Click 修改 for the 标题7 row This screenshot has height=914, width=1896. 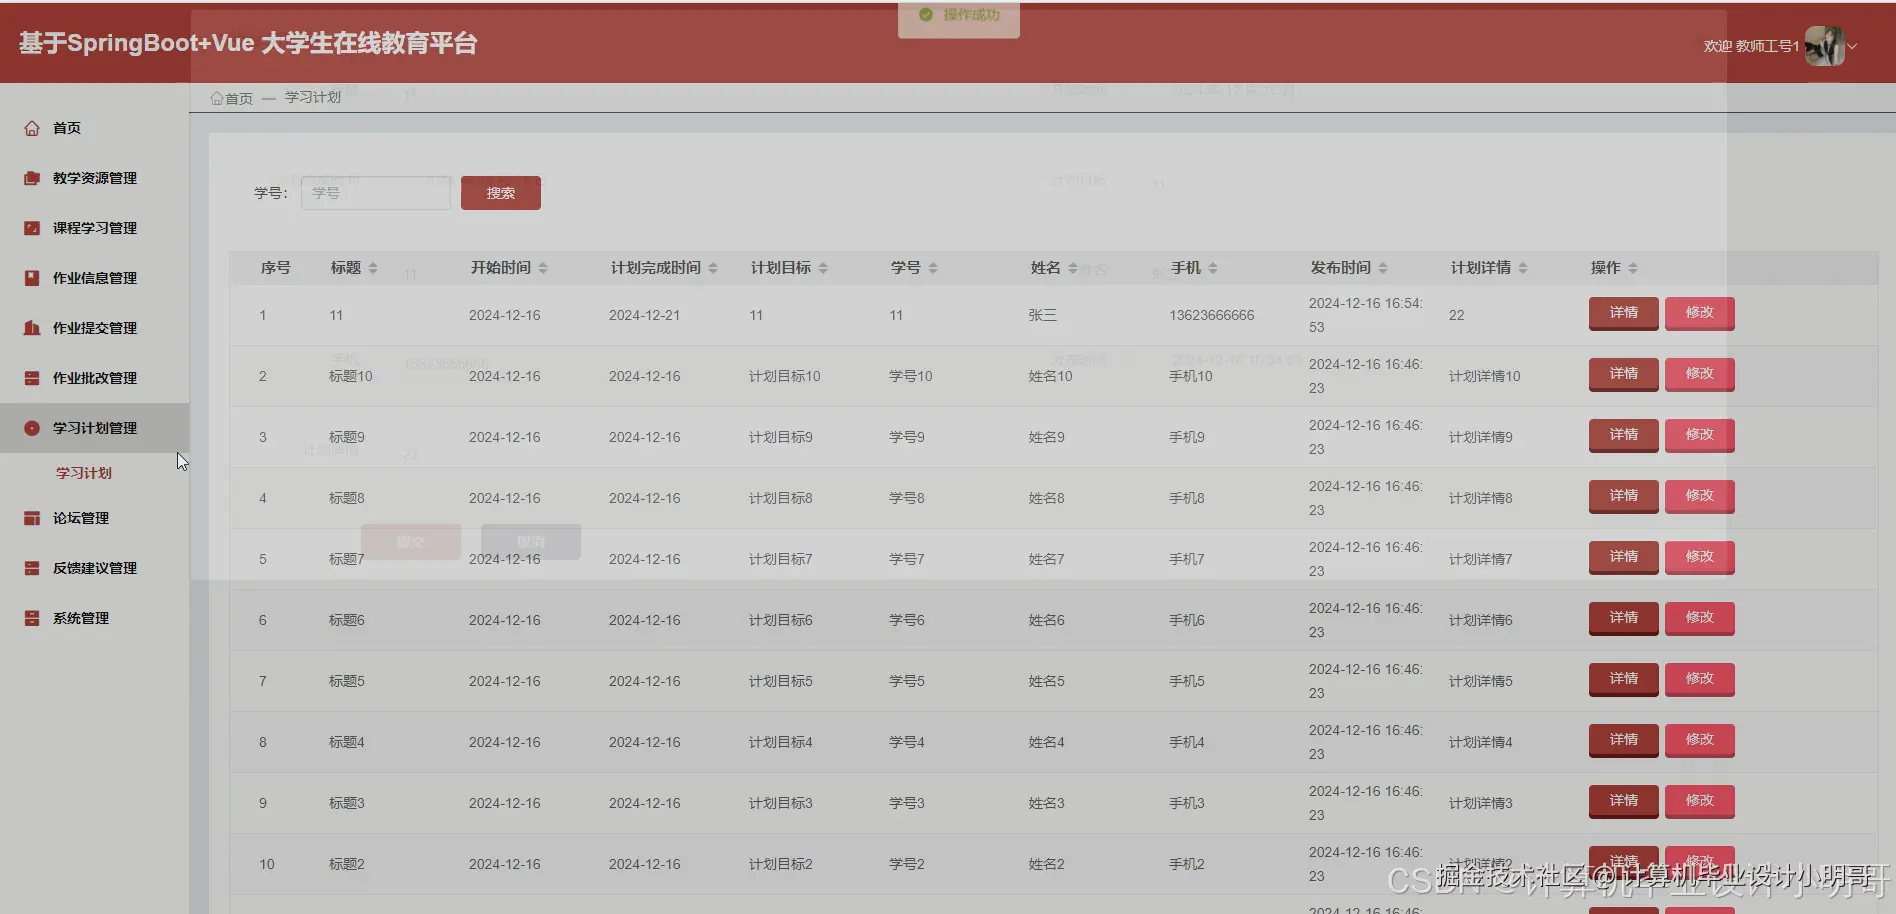click(1700, 557)
